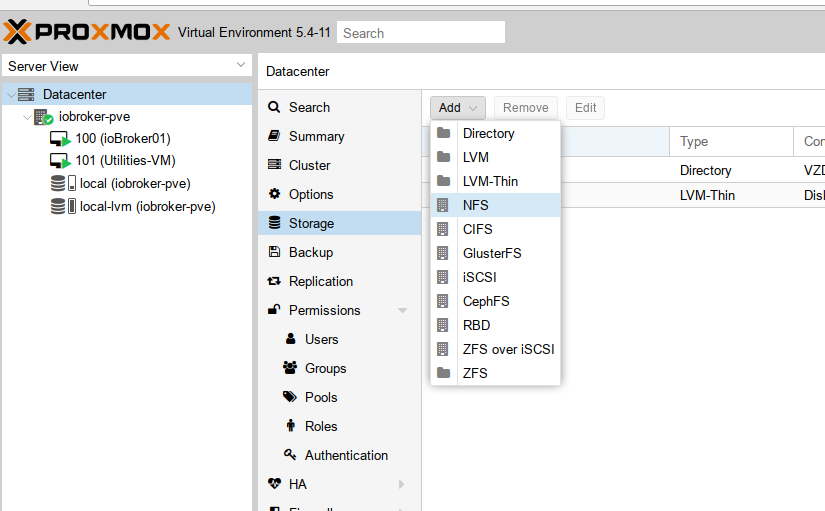Choose iSCSI from Add menu
This screenshot has height=511, width=825.
pyautogui.click(x=496, y=277)
